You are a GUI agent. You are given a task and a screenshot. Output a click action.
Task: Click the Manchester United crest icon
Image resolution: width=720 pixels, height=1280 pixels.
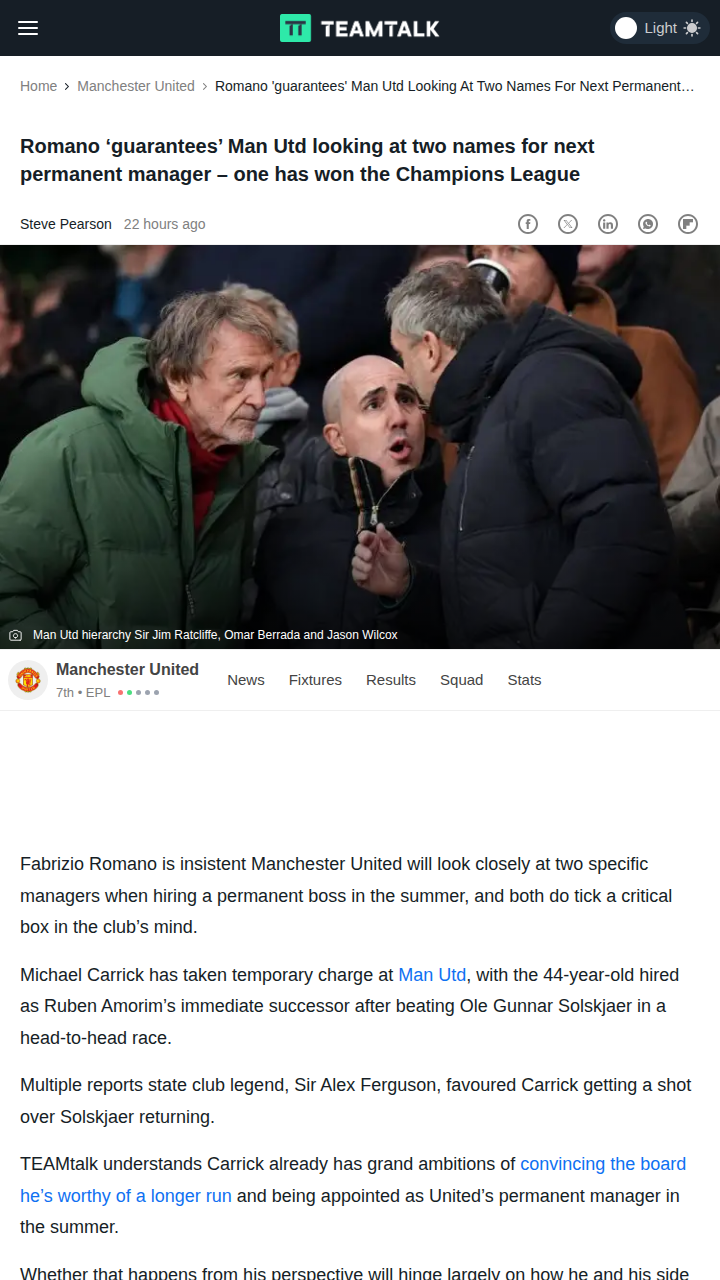pos(28,680)
